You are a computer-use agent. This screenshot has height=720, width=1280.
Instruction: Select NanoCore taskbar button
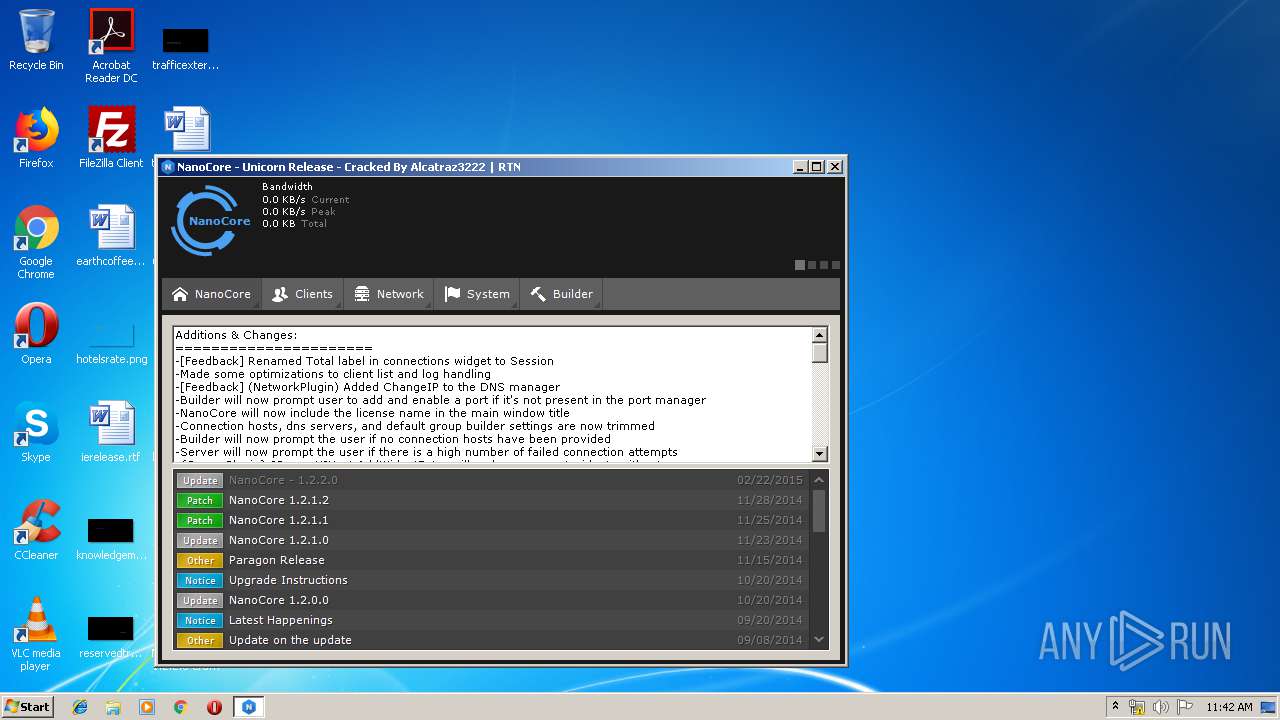[249, 707]
